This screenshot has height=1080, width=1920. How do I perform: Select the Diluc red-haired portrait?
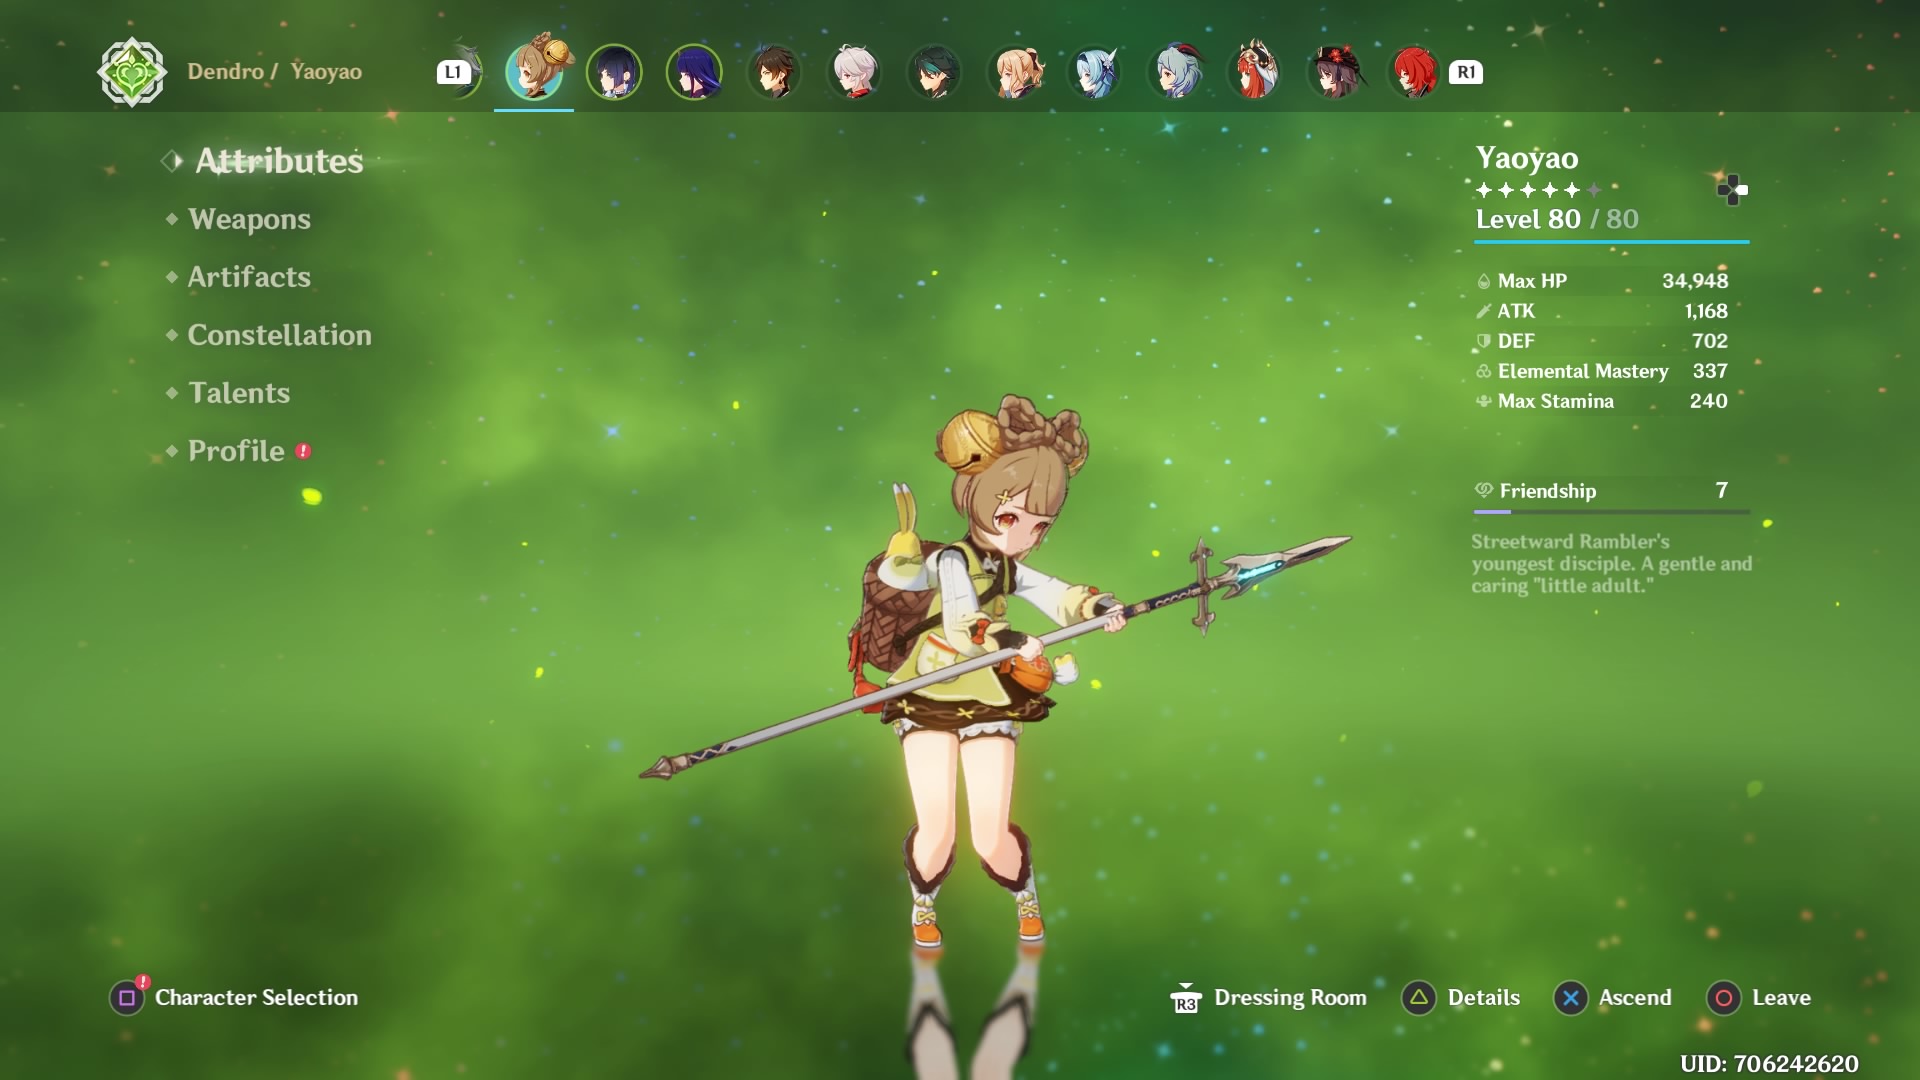[x=1415, y=72]
